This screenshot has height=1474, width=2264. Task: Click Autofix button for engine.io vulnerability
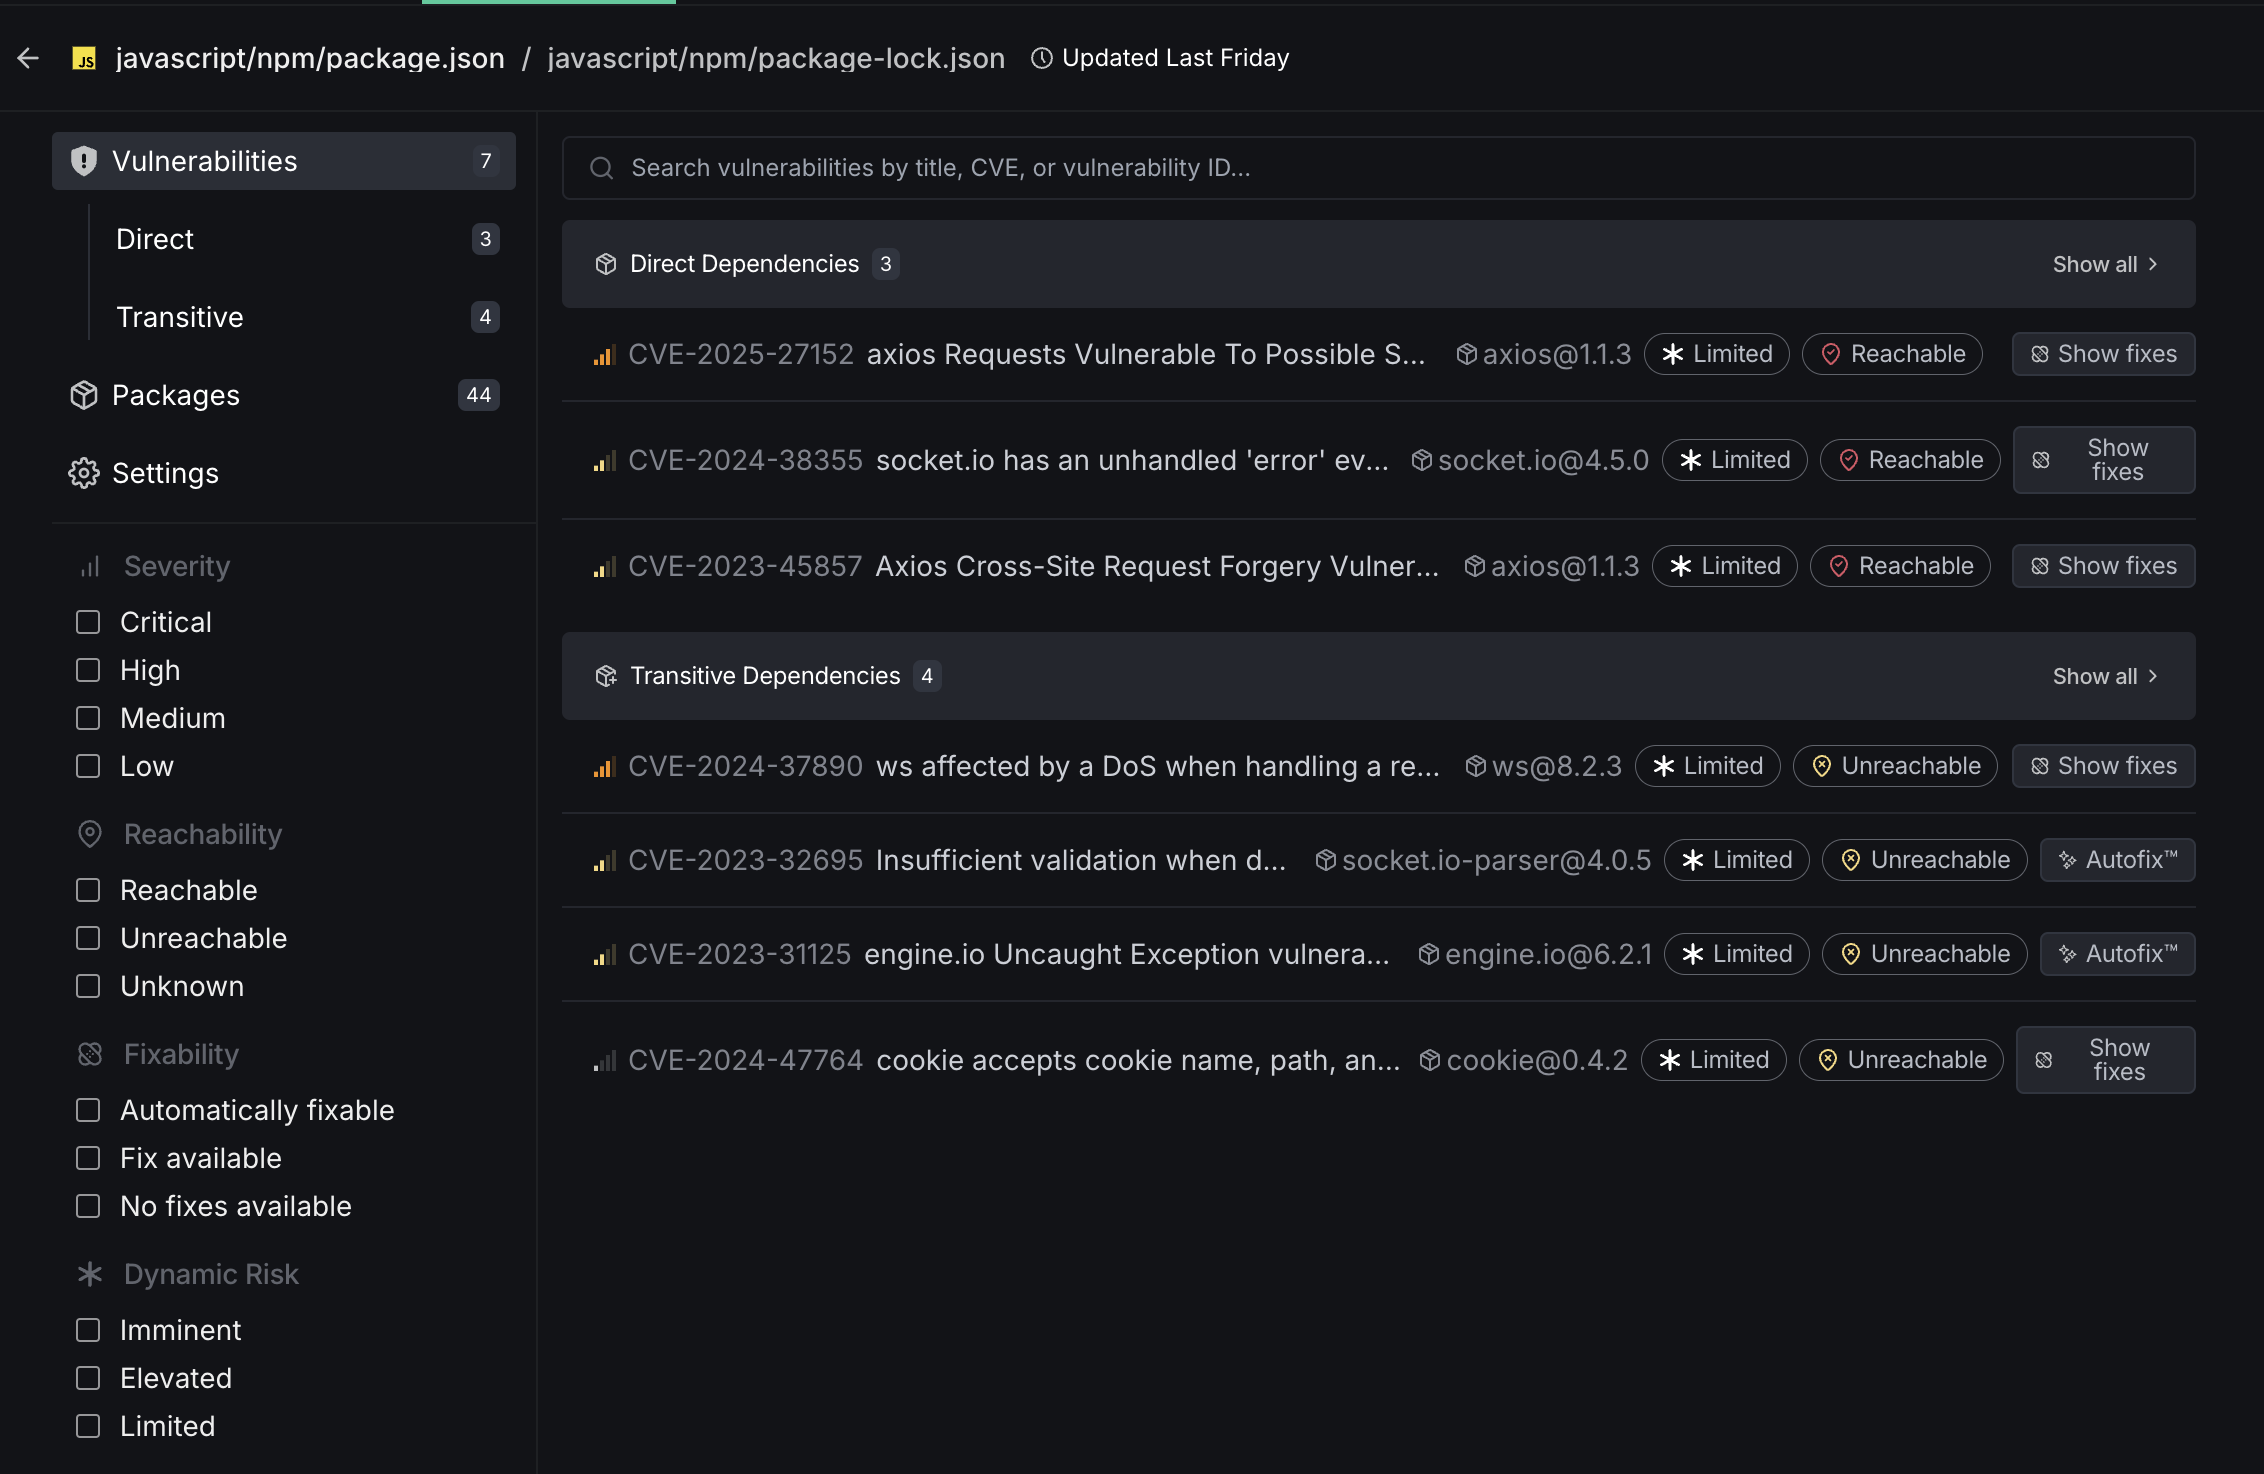click(2117, 954)
